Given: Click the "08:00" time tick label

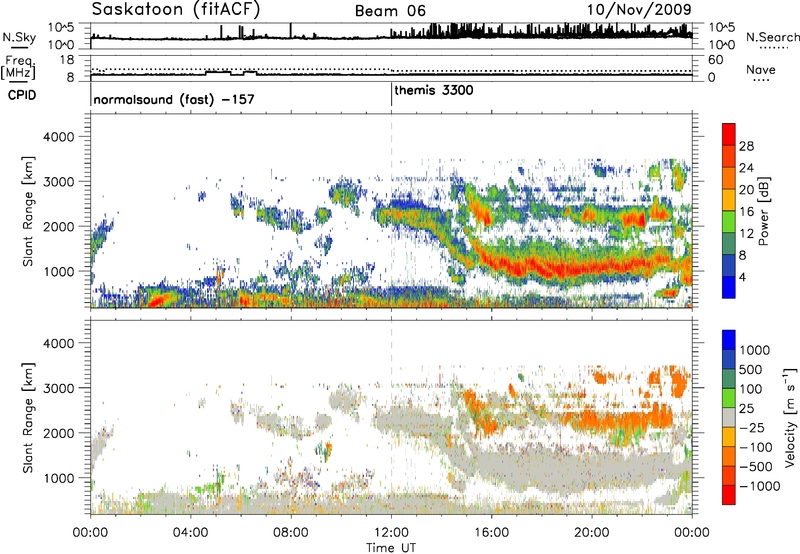Looking at the screenshot, I should [291, 533].
